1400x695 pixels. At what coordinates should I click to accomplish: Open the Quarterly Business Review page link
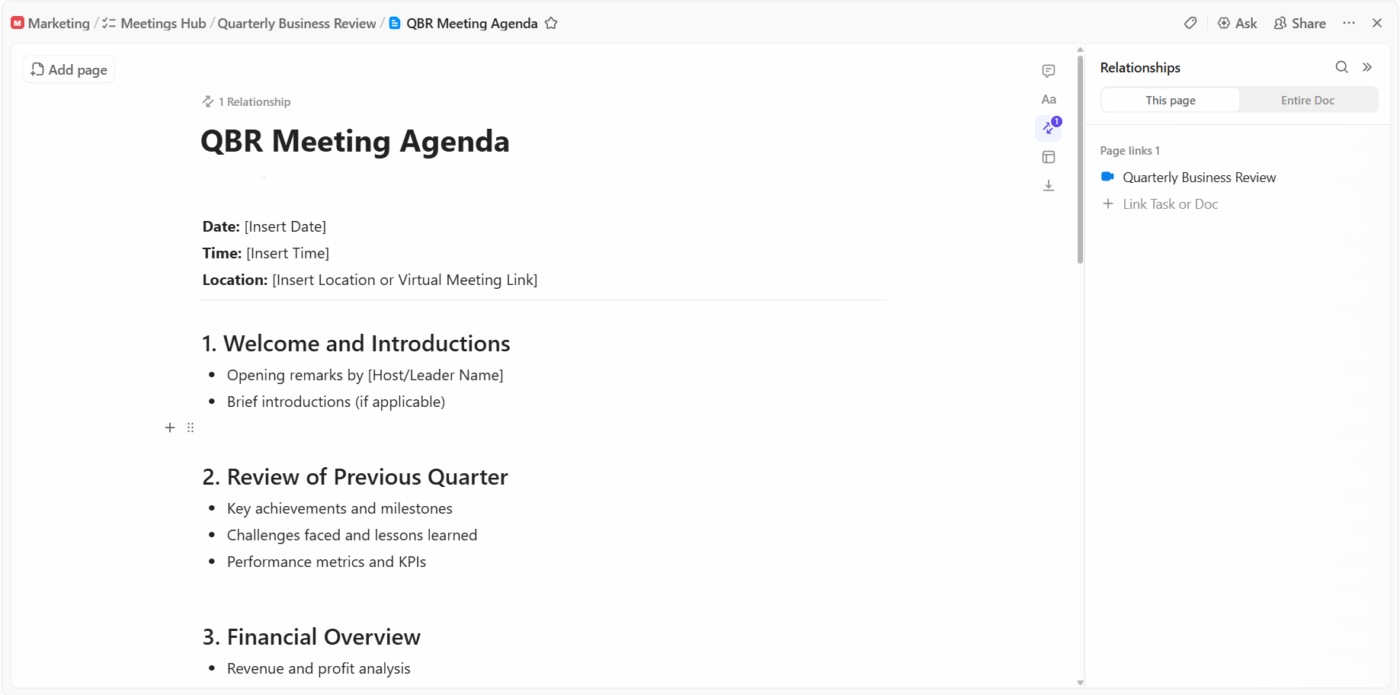[1200, 177]
